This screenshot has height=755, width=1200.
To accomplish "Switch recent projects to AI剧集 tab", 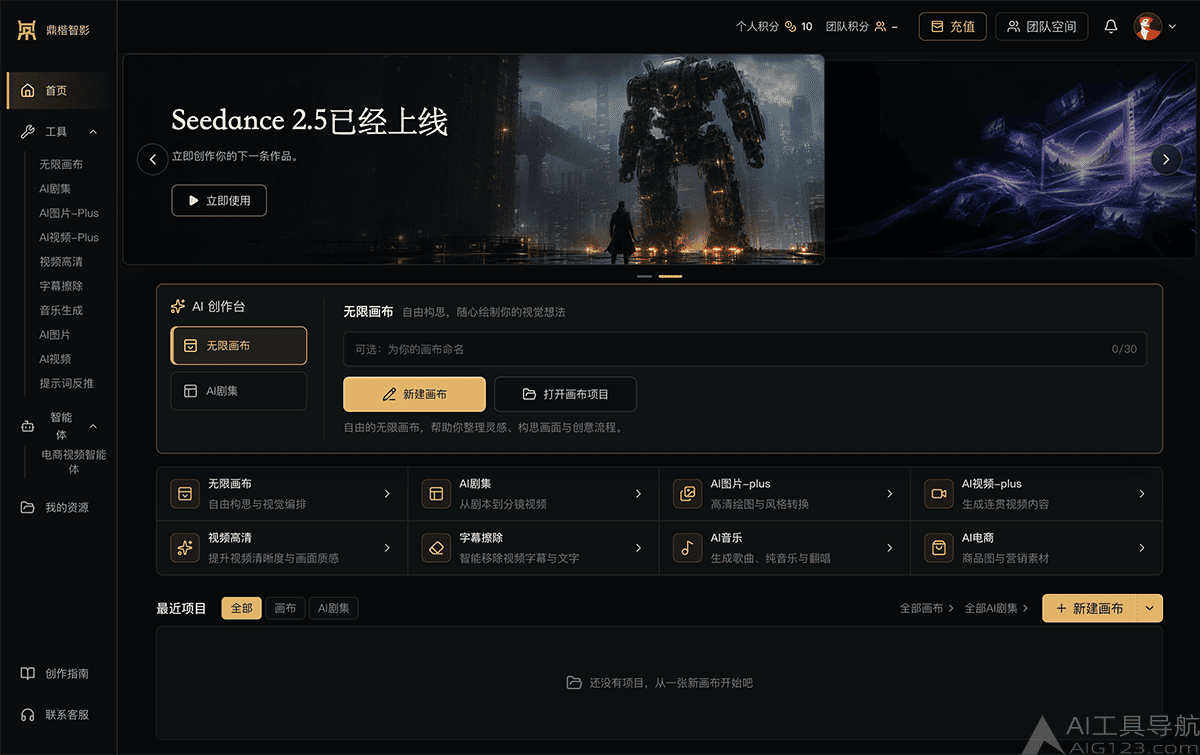I will tap(334, 608).
